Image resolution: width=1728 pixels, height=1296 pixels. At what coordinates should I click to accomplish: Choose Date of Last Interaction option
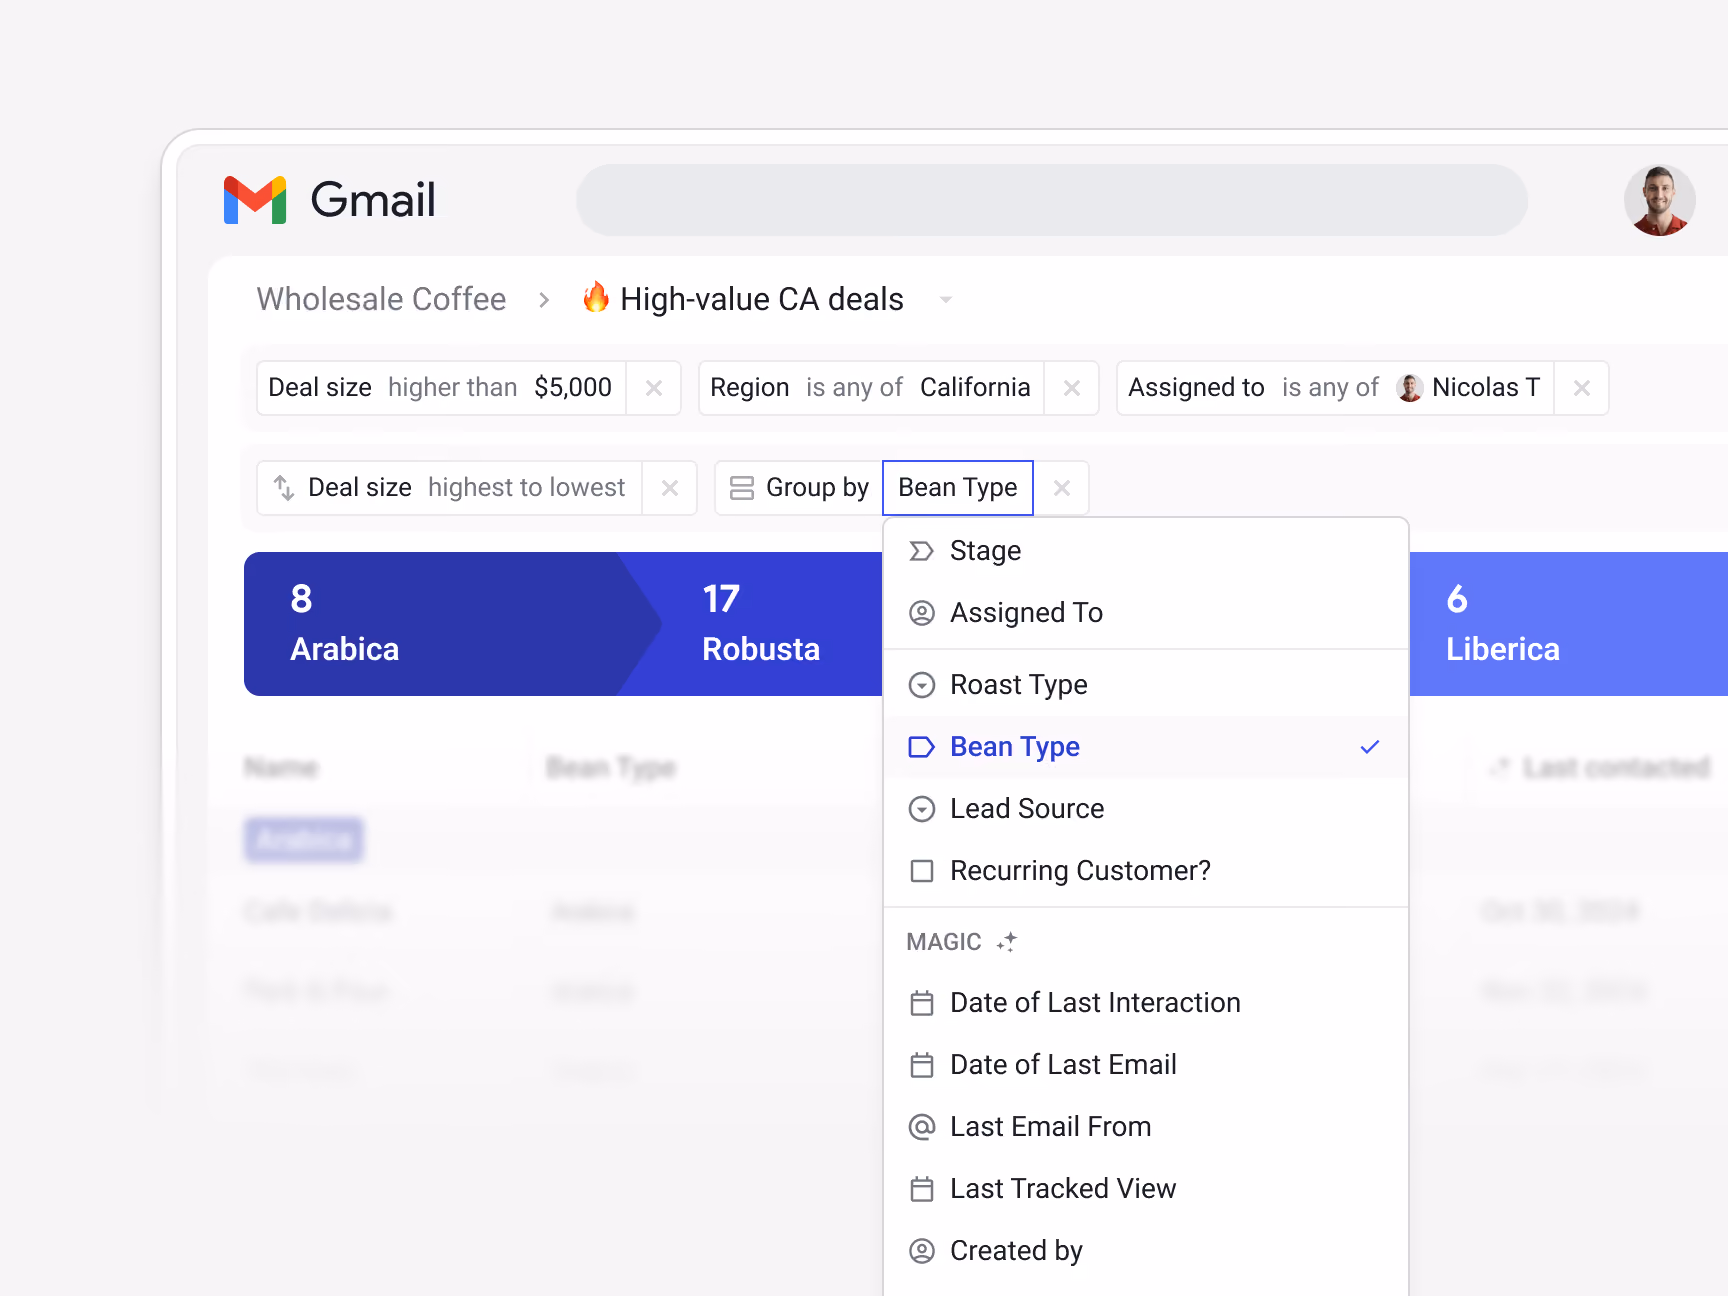[1146, 1003]
